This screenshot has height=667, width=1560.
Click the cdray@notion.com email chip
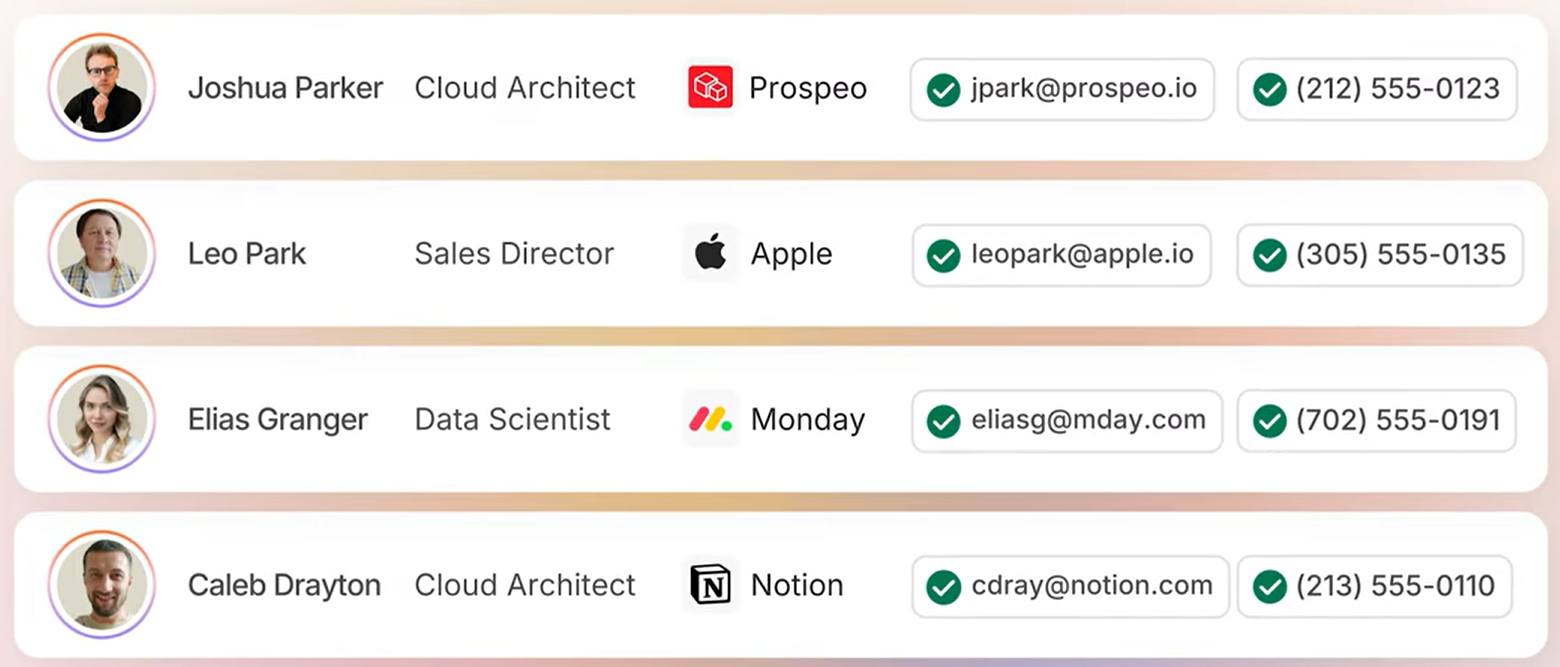pyautogui.click(x=1070, y=587)
